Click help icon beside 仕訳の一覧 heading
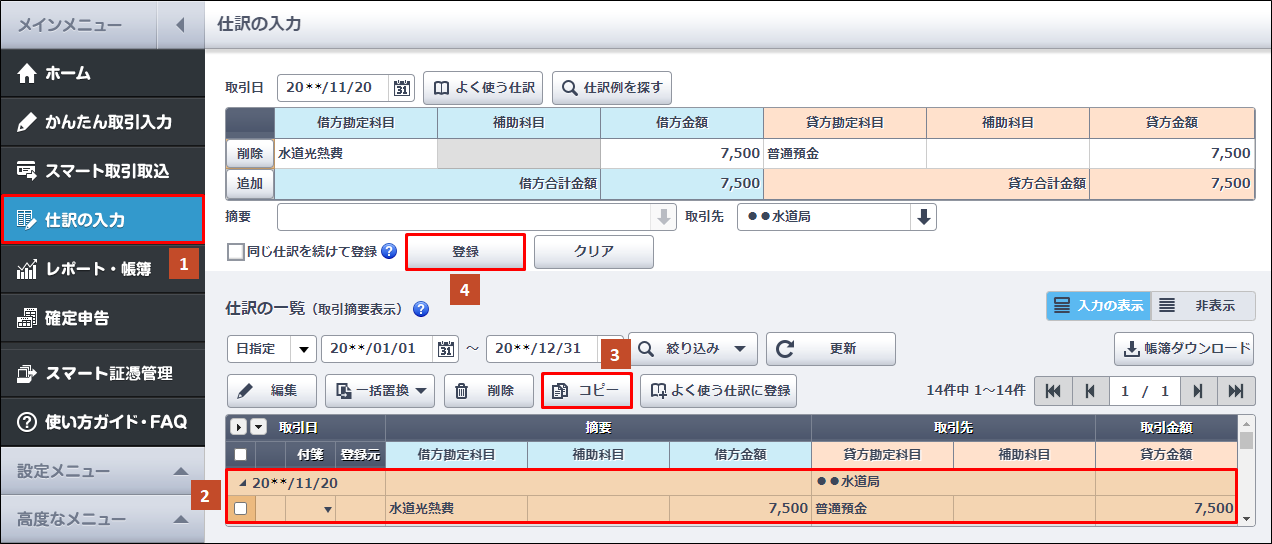The image size is (1272, 544). (421, 309)
